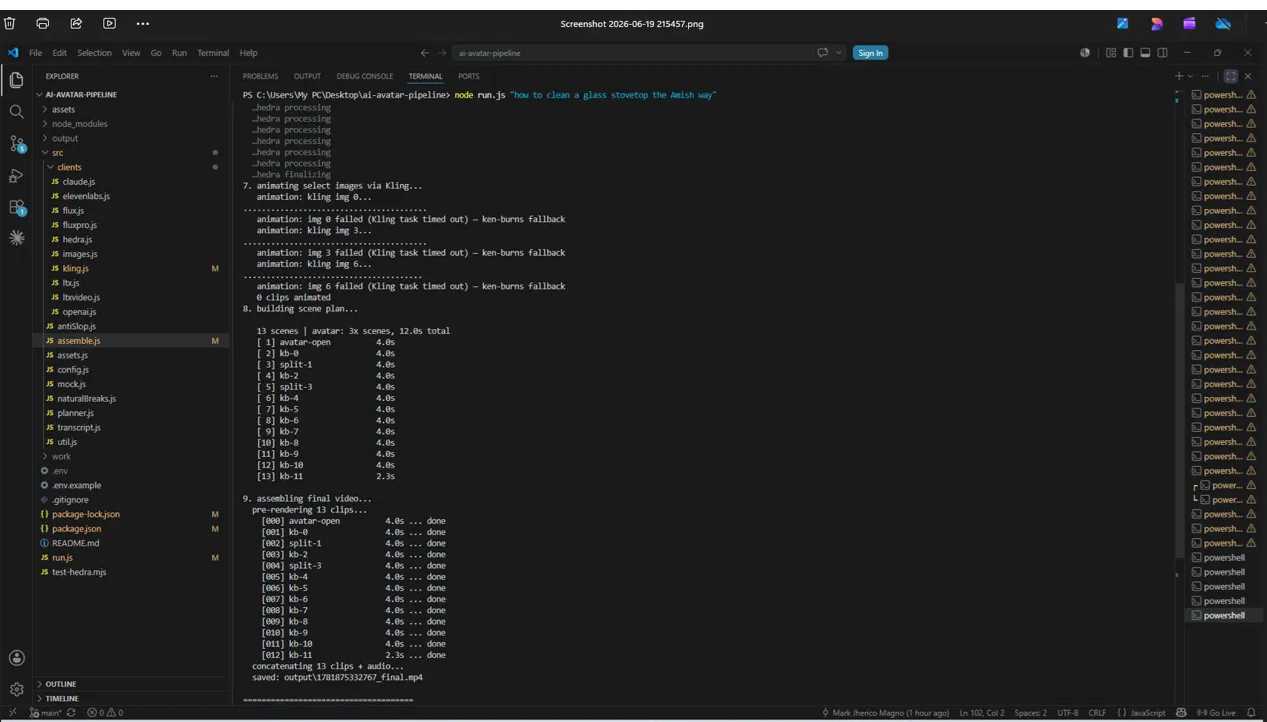Open the assemble.js file
The width and height of the screenshot is (1267, 722).
pyautogui.click(x=78, y=341)
